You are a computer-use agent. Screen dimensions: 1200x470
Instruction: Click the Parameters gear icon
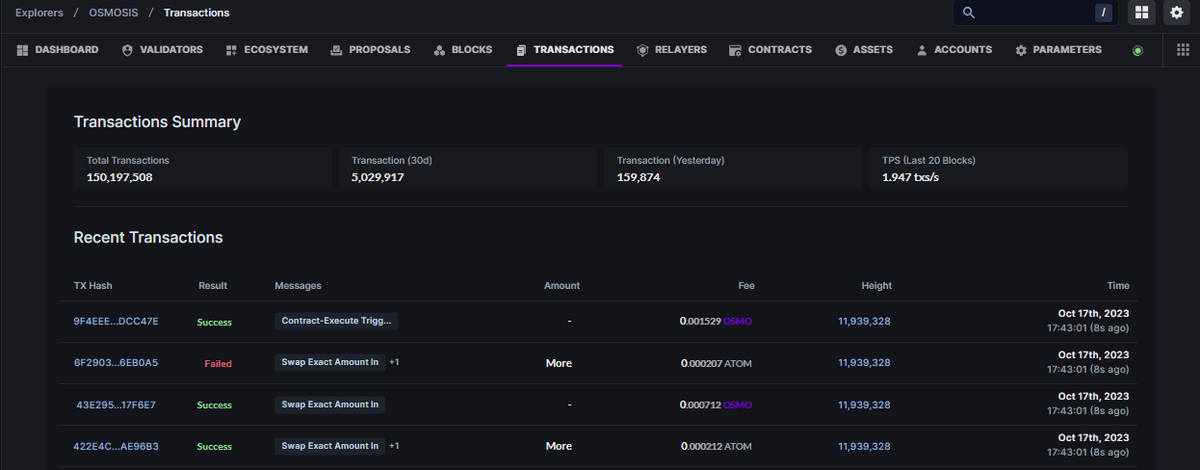coord(1021,50)
